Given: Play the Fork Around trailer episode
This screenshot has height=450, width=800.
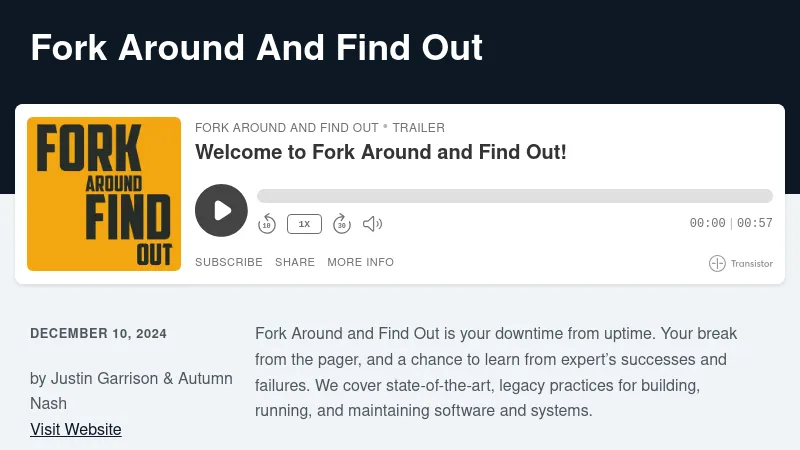Looking at the screenshot, I should (x=221, y=210).
